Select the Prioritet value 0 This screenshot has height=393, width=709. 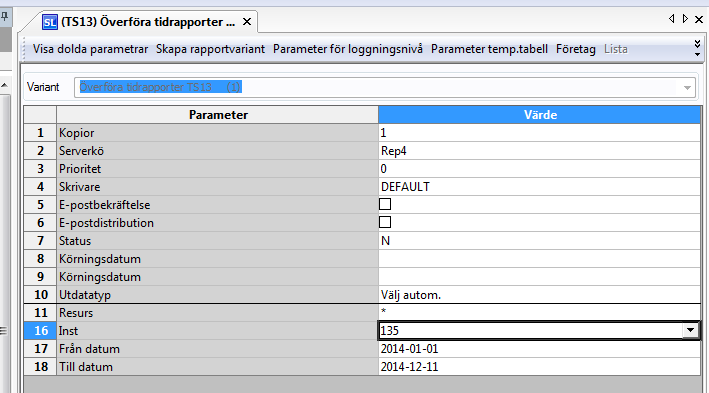click(539, 169)
